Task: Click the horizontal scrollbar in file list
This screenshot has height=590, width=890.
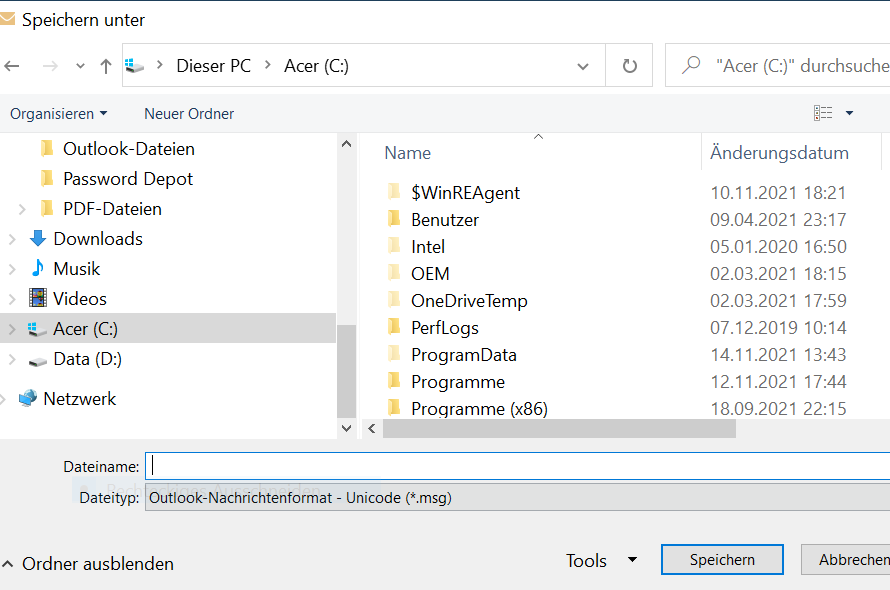Action: (x=558, y=429)
